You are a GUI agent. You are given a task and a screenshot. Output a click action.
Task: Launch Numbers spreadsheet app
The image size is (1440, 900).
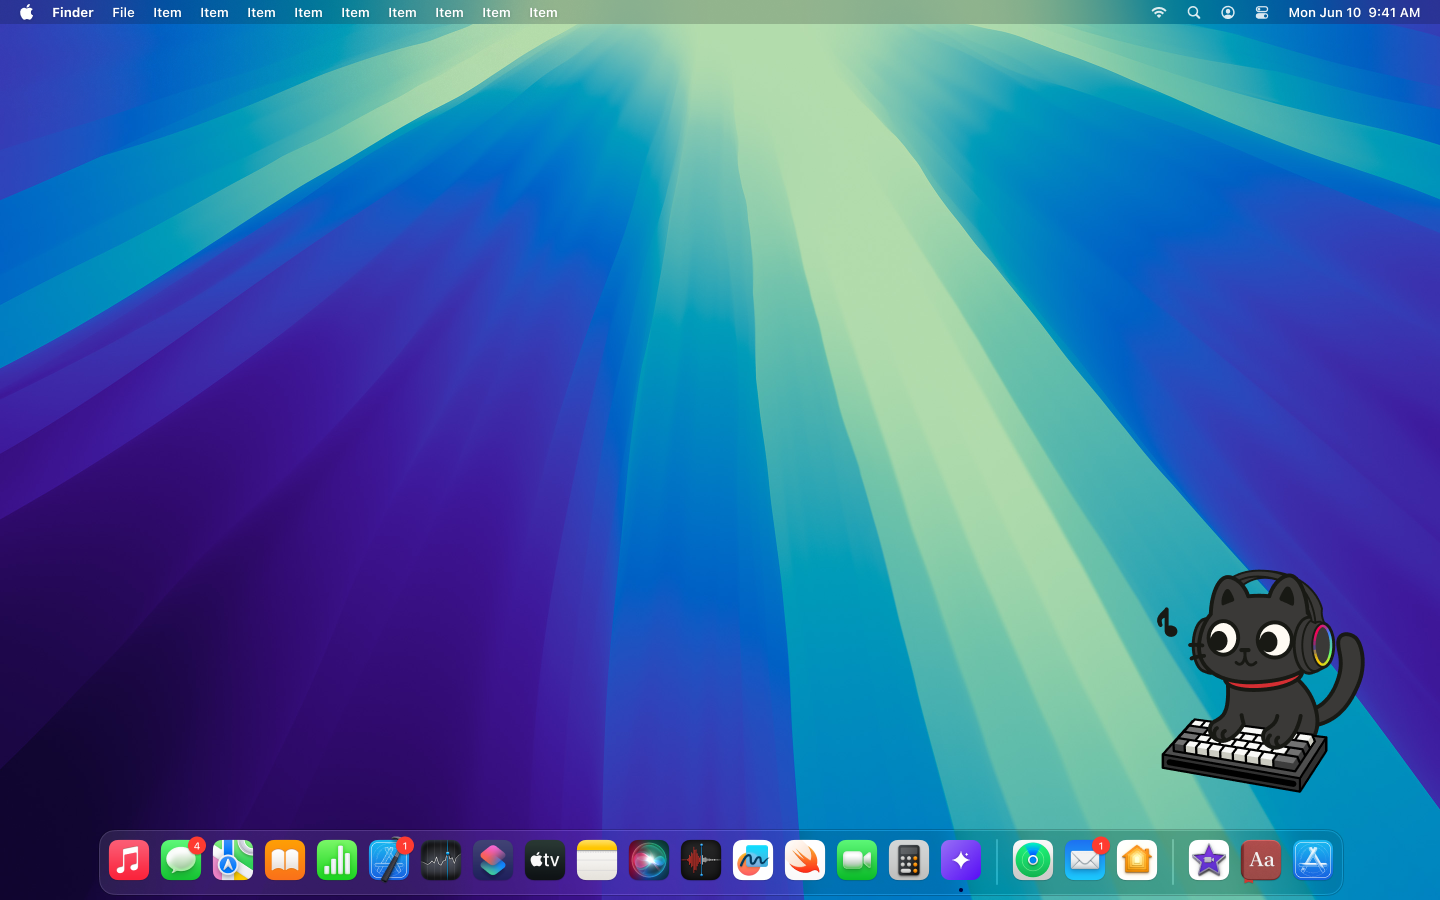(x=337, y=860)
